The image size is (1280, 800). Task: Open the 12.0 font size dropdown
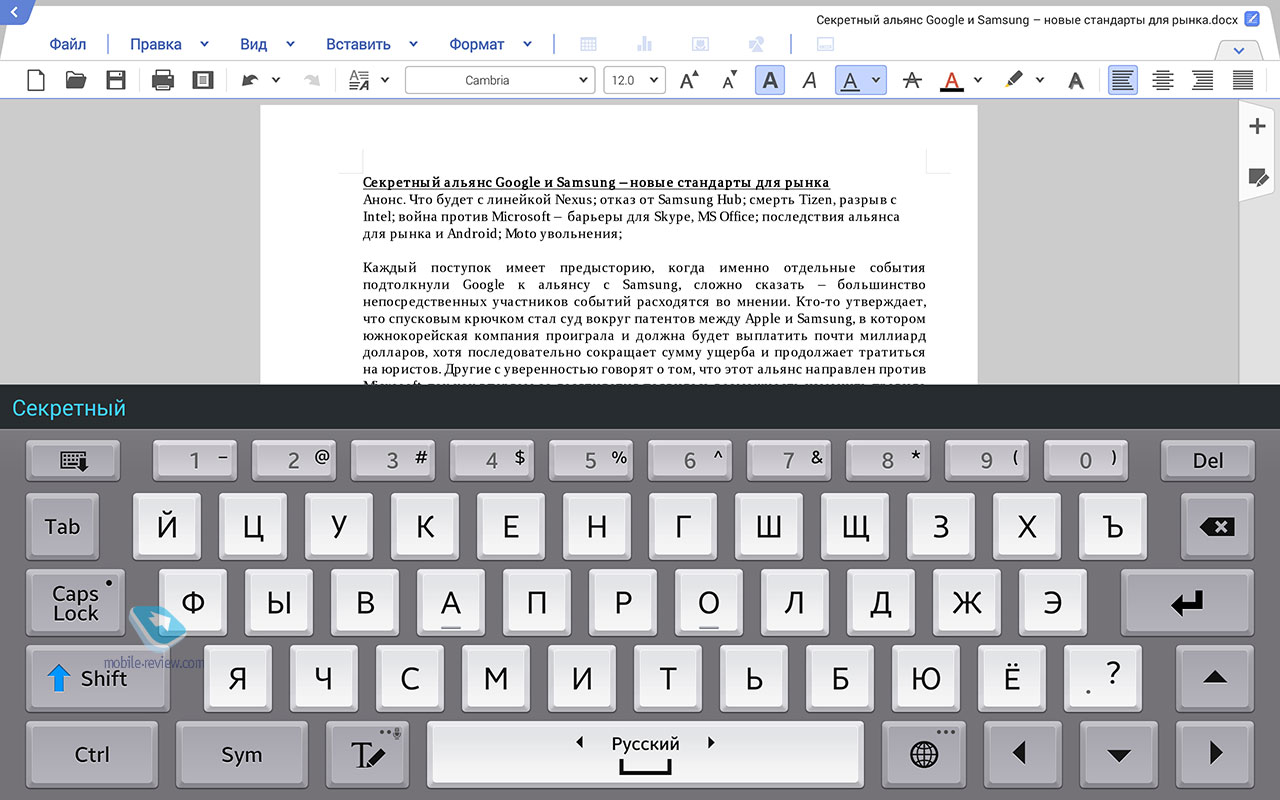(x=634, y=80)
